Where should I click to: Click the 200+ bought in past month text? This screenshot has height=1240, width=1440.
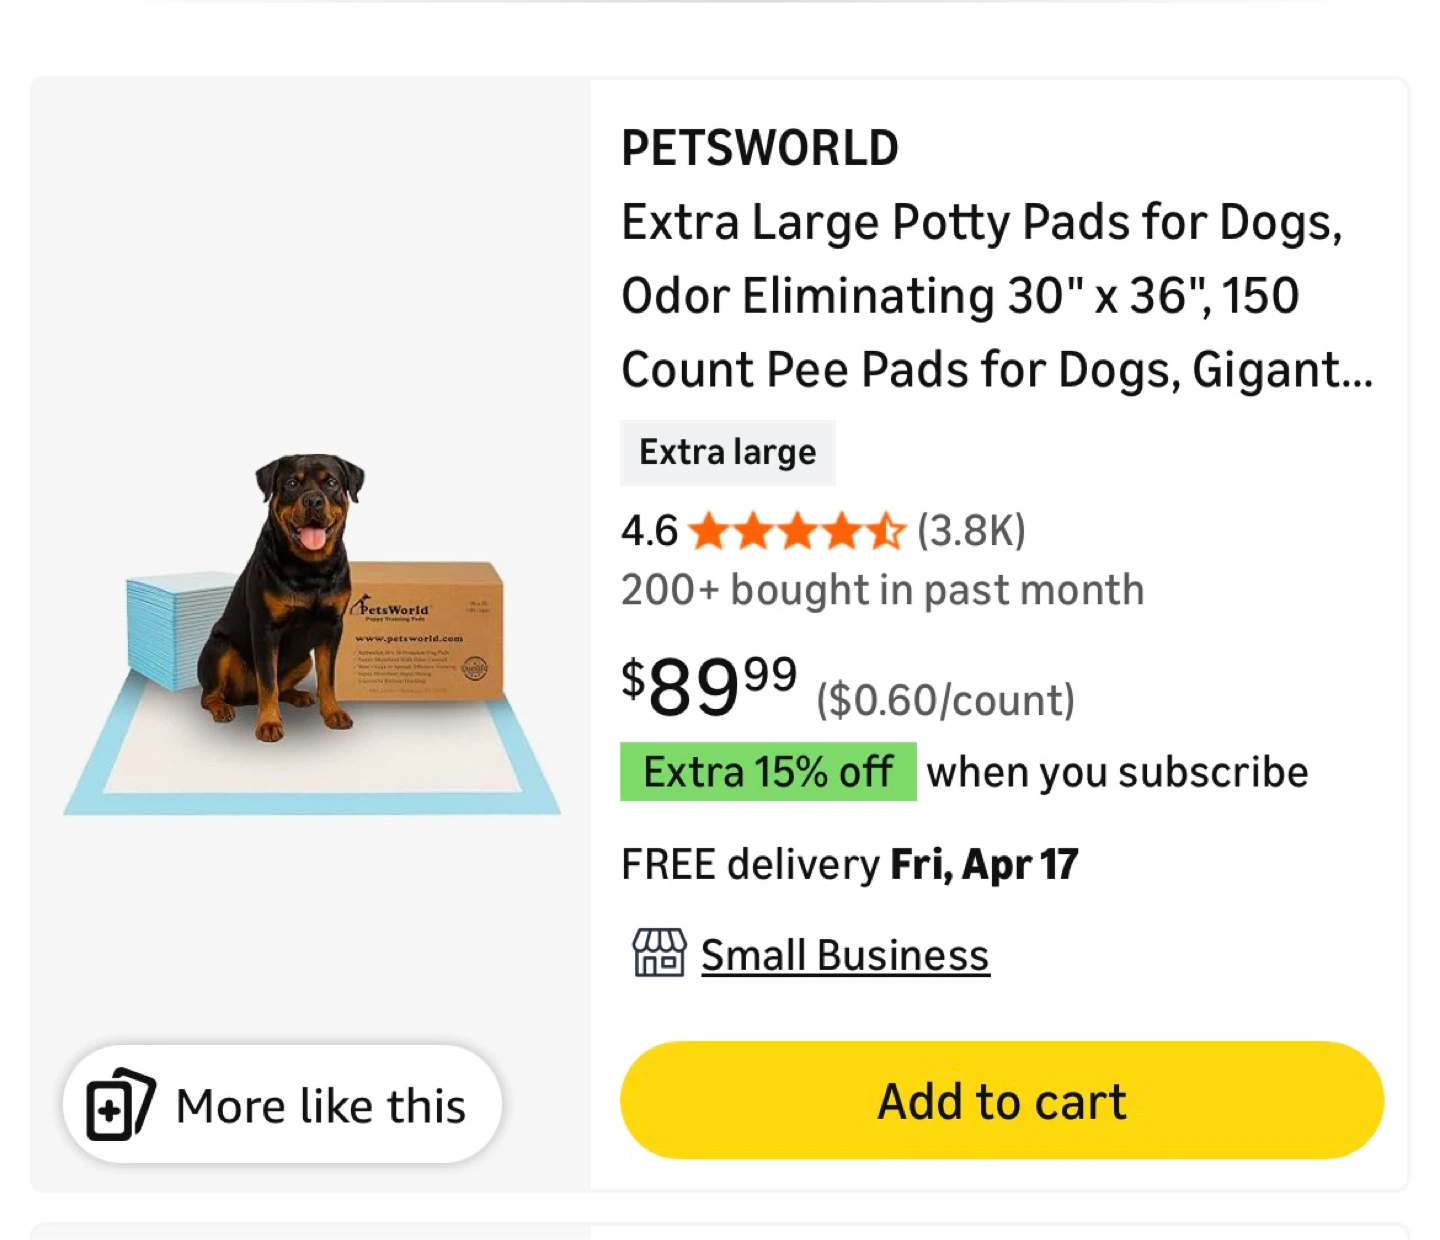[x=882, y=590]
